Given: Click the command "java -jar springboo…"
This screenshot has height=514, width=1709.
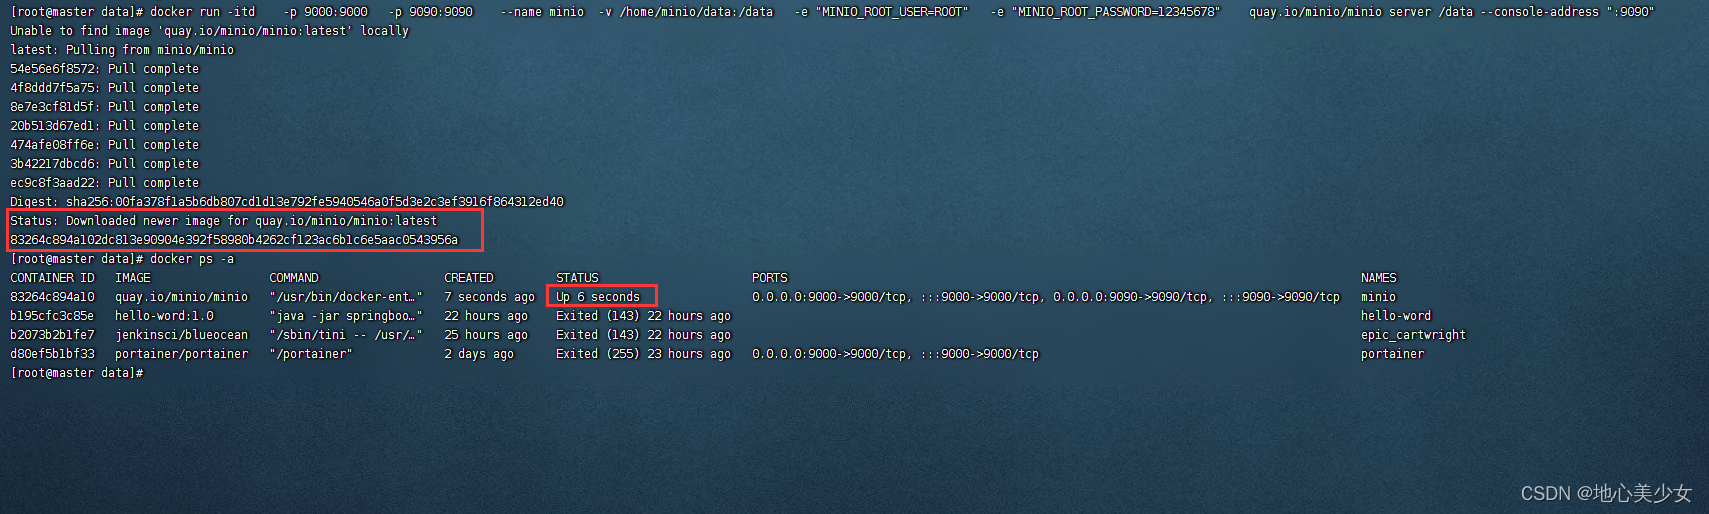Looking at the screenshot, I should [x=346, y=316].
